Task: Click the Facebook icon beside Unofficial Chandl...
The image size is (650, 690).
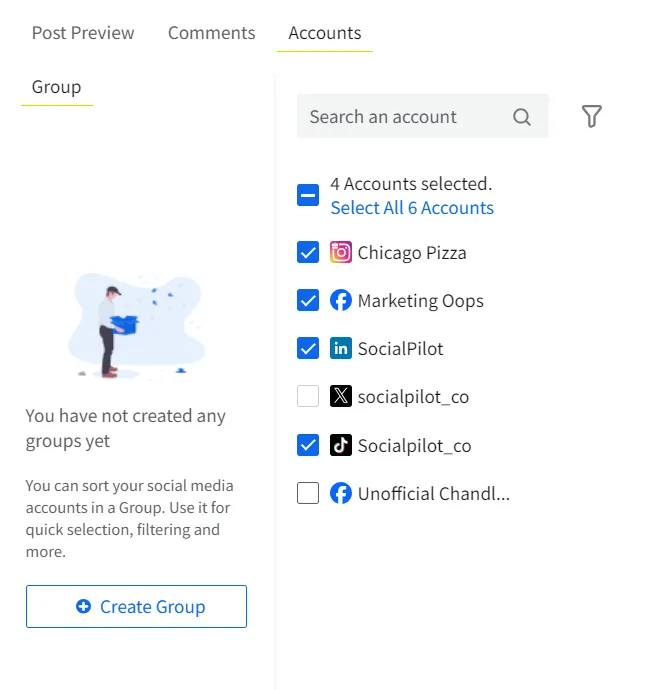Action: [x=341, y=493]
